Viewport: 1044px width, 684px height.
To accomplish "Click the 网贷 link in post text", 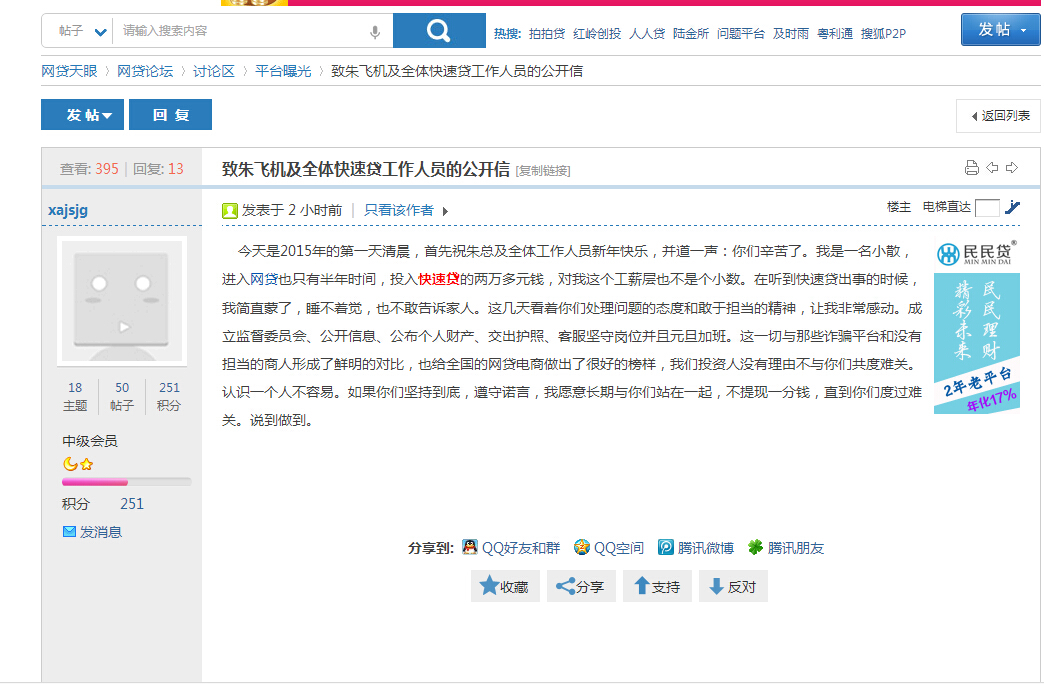I will coord(264,279).
